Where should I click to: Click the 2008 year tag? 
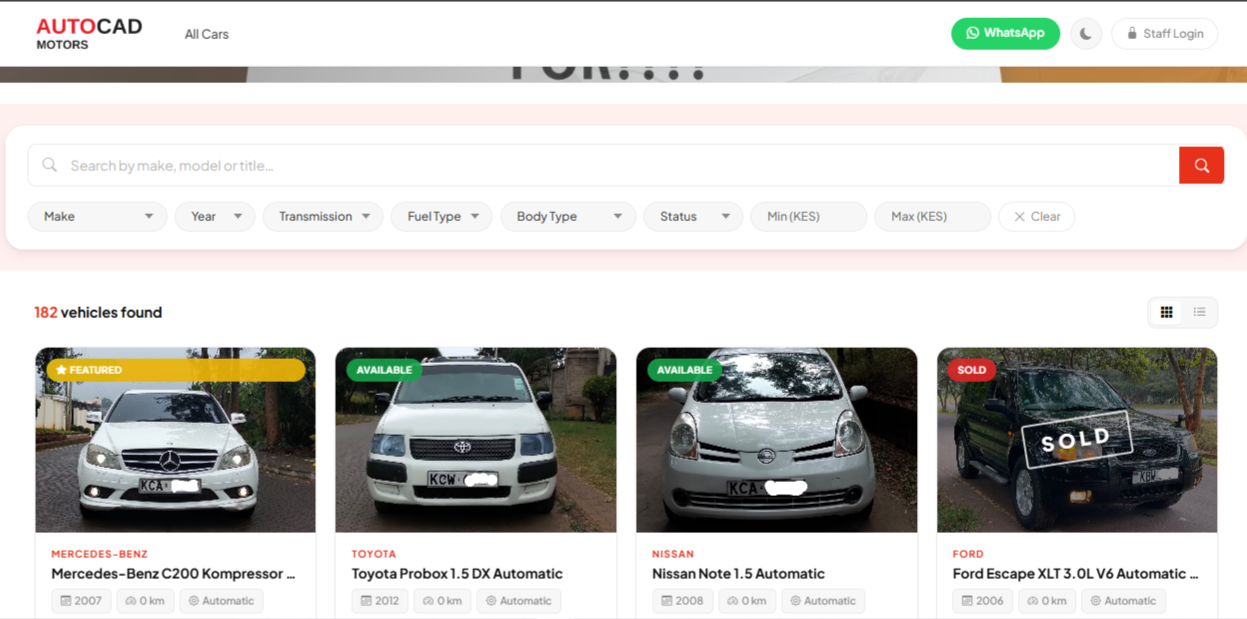(682, 601)
